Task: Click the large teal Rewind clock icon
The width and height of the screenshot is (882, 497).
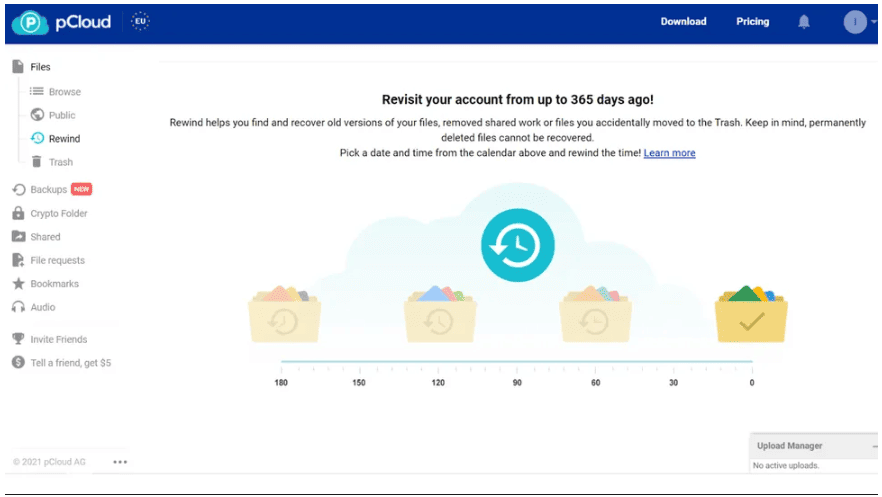Action: click(518, 245)
